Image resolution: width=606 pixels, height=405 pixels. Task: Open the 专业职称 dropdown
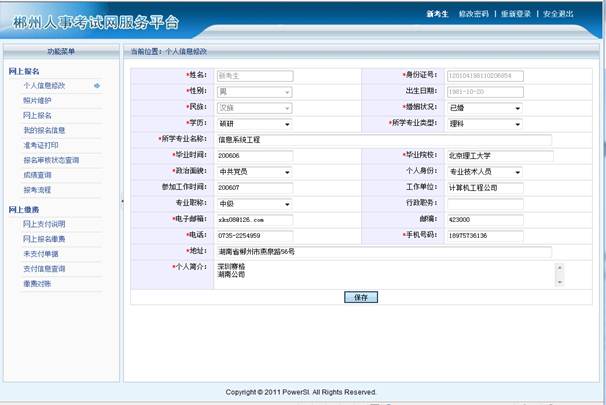pos(287,203)
